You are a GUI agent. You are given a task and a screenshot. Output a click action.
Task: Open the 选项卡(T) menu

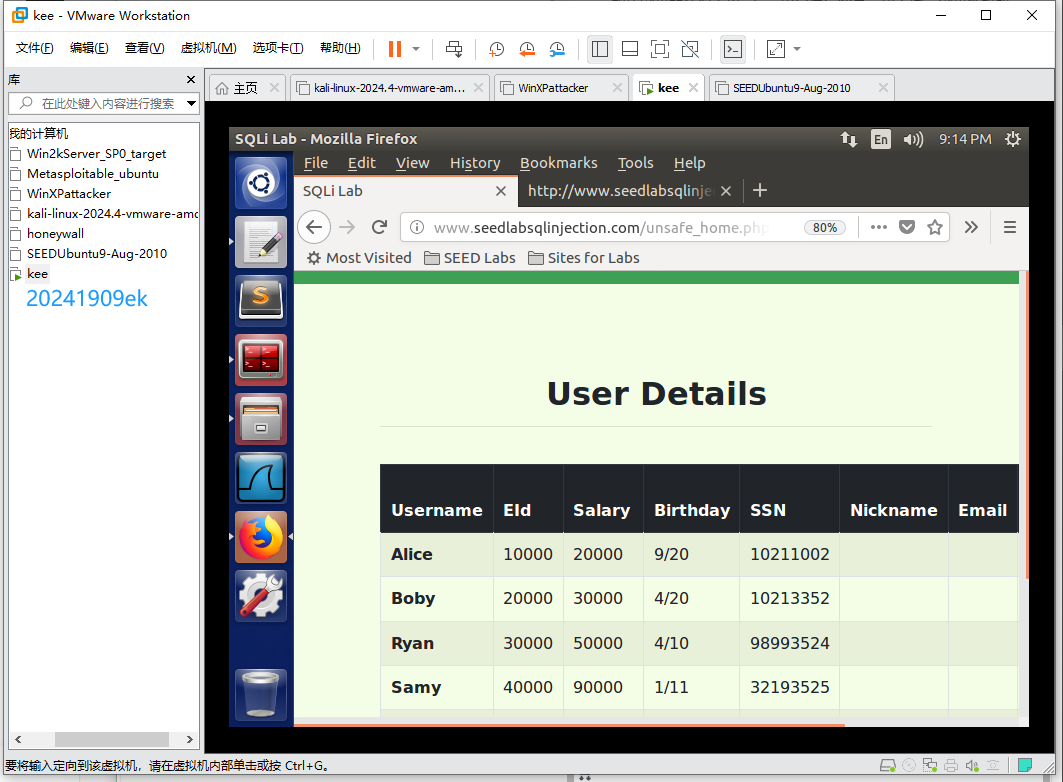[278, 47]
